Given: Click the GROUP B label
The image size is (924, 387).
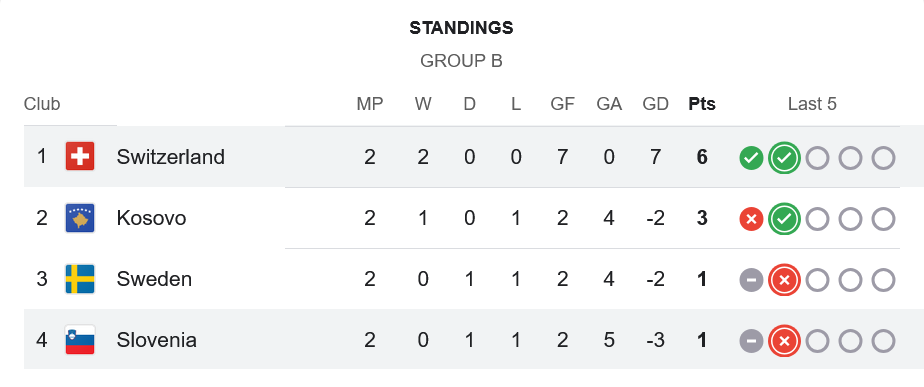Looking at the screenshot, I should (x=461, y=61).
